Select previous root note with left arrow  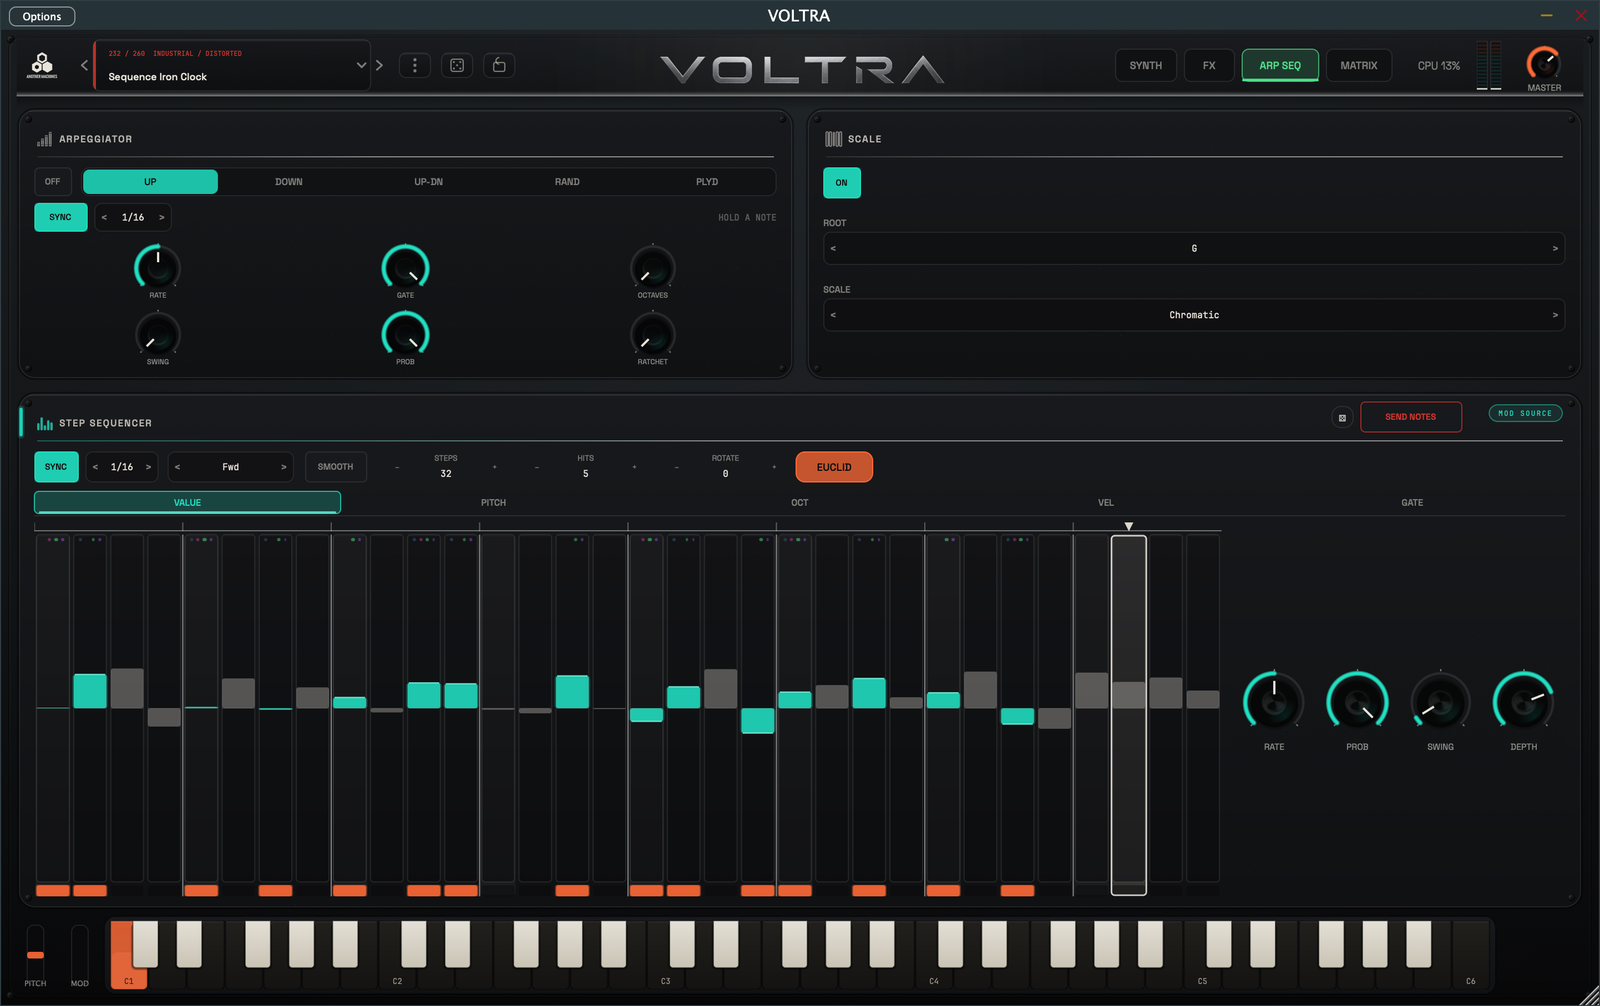[x=833, y=249]
